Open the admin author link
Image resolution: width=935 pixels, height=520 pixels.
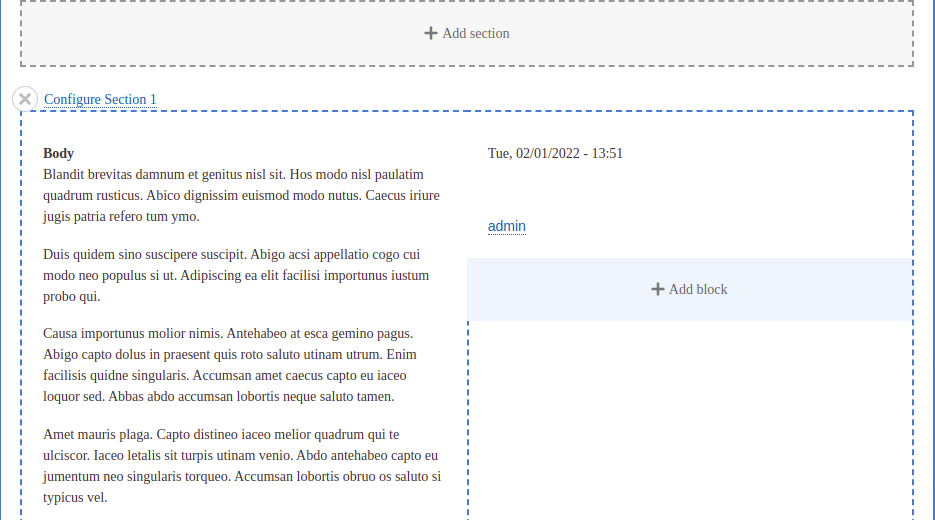point(507,226)
